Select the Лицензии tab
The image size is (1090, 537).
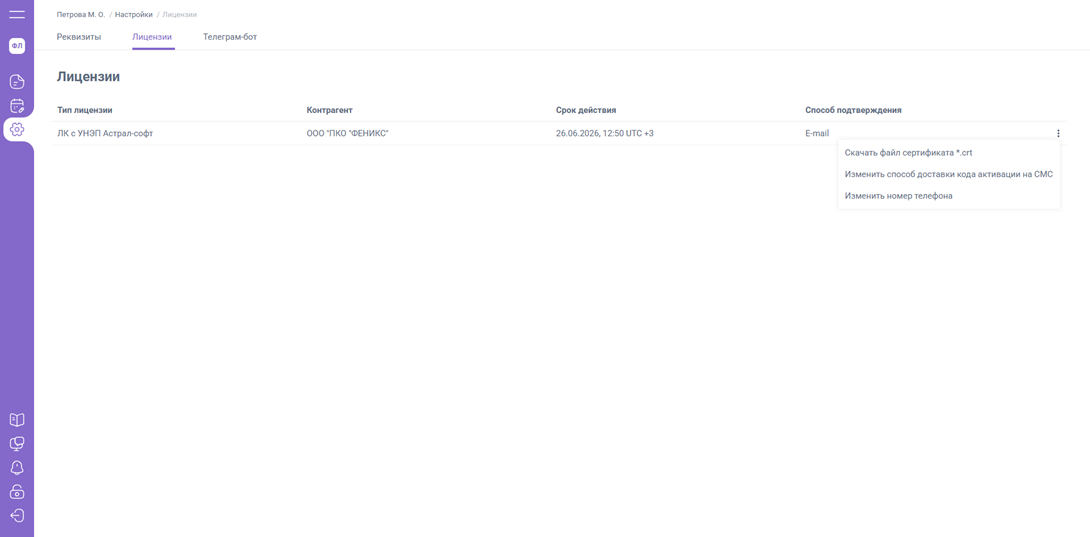[x=152, y=37]
